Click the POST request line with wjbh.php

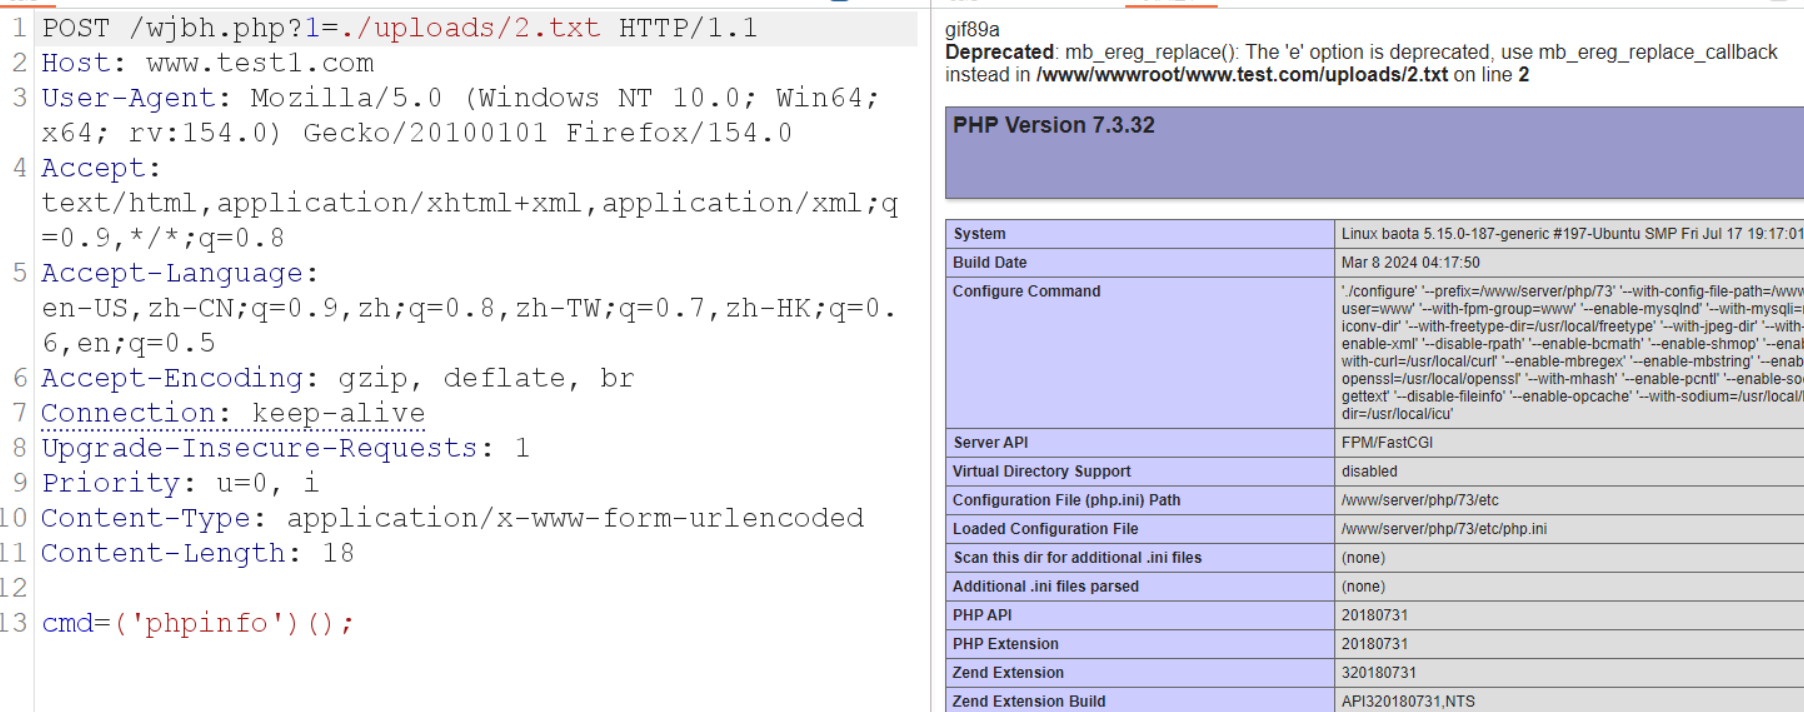pos(399,28)
